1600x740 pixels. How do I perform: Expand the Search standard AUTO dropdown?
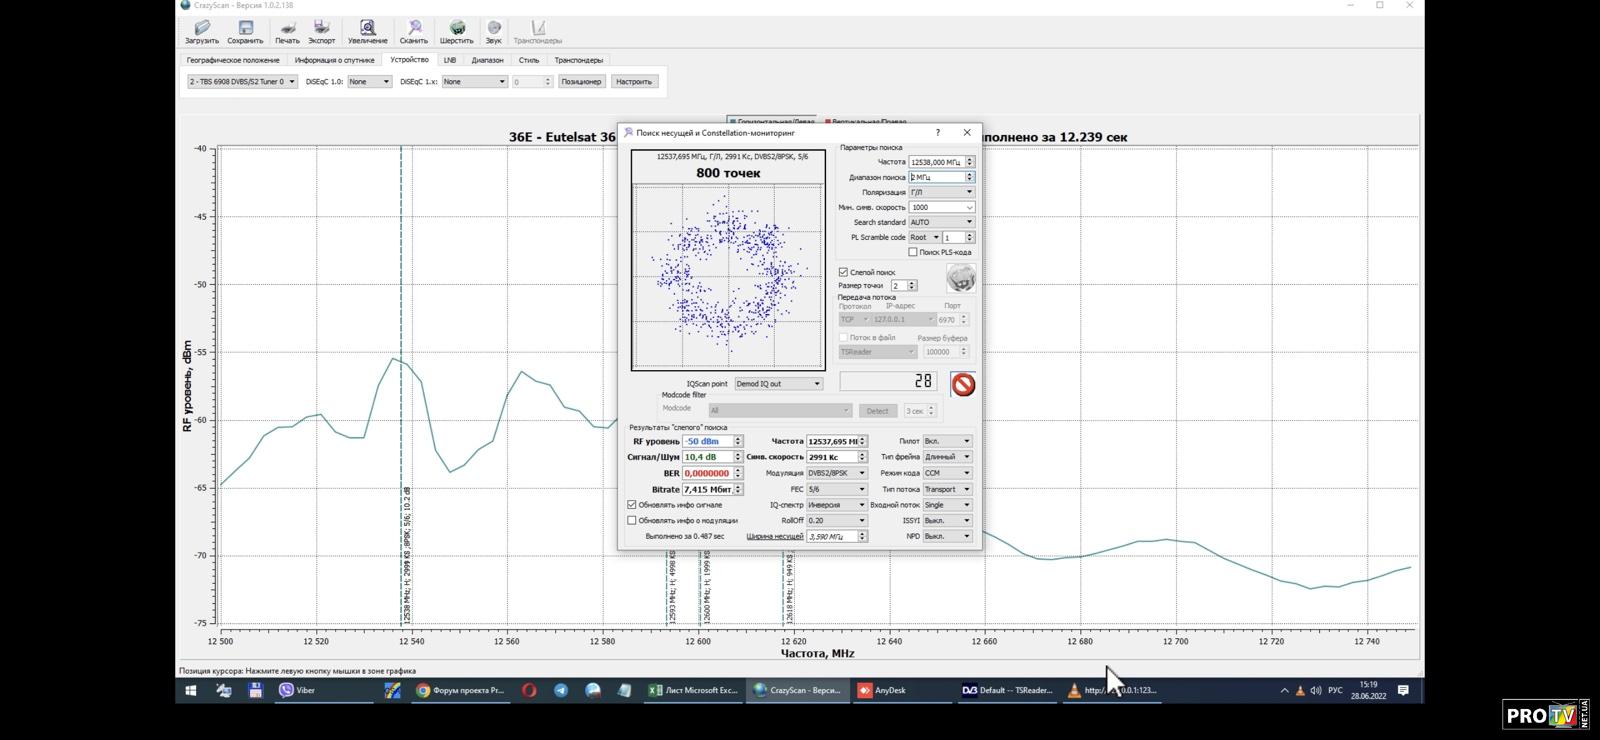pyautogui.click(x=940, y=222)
